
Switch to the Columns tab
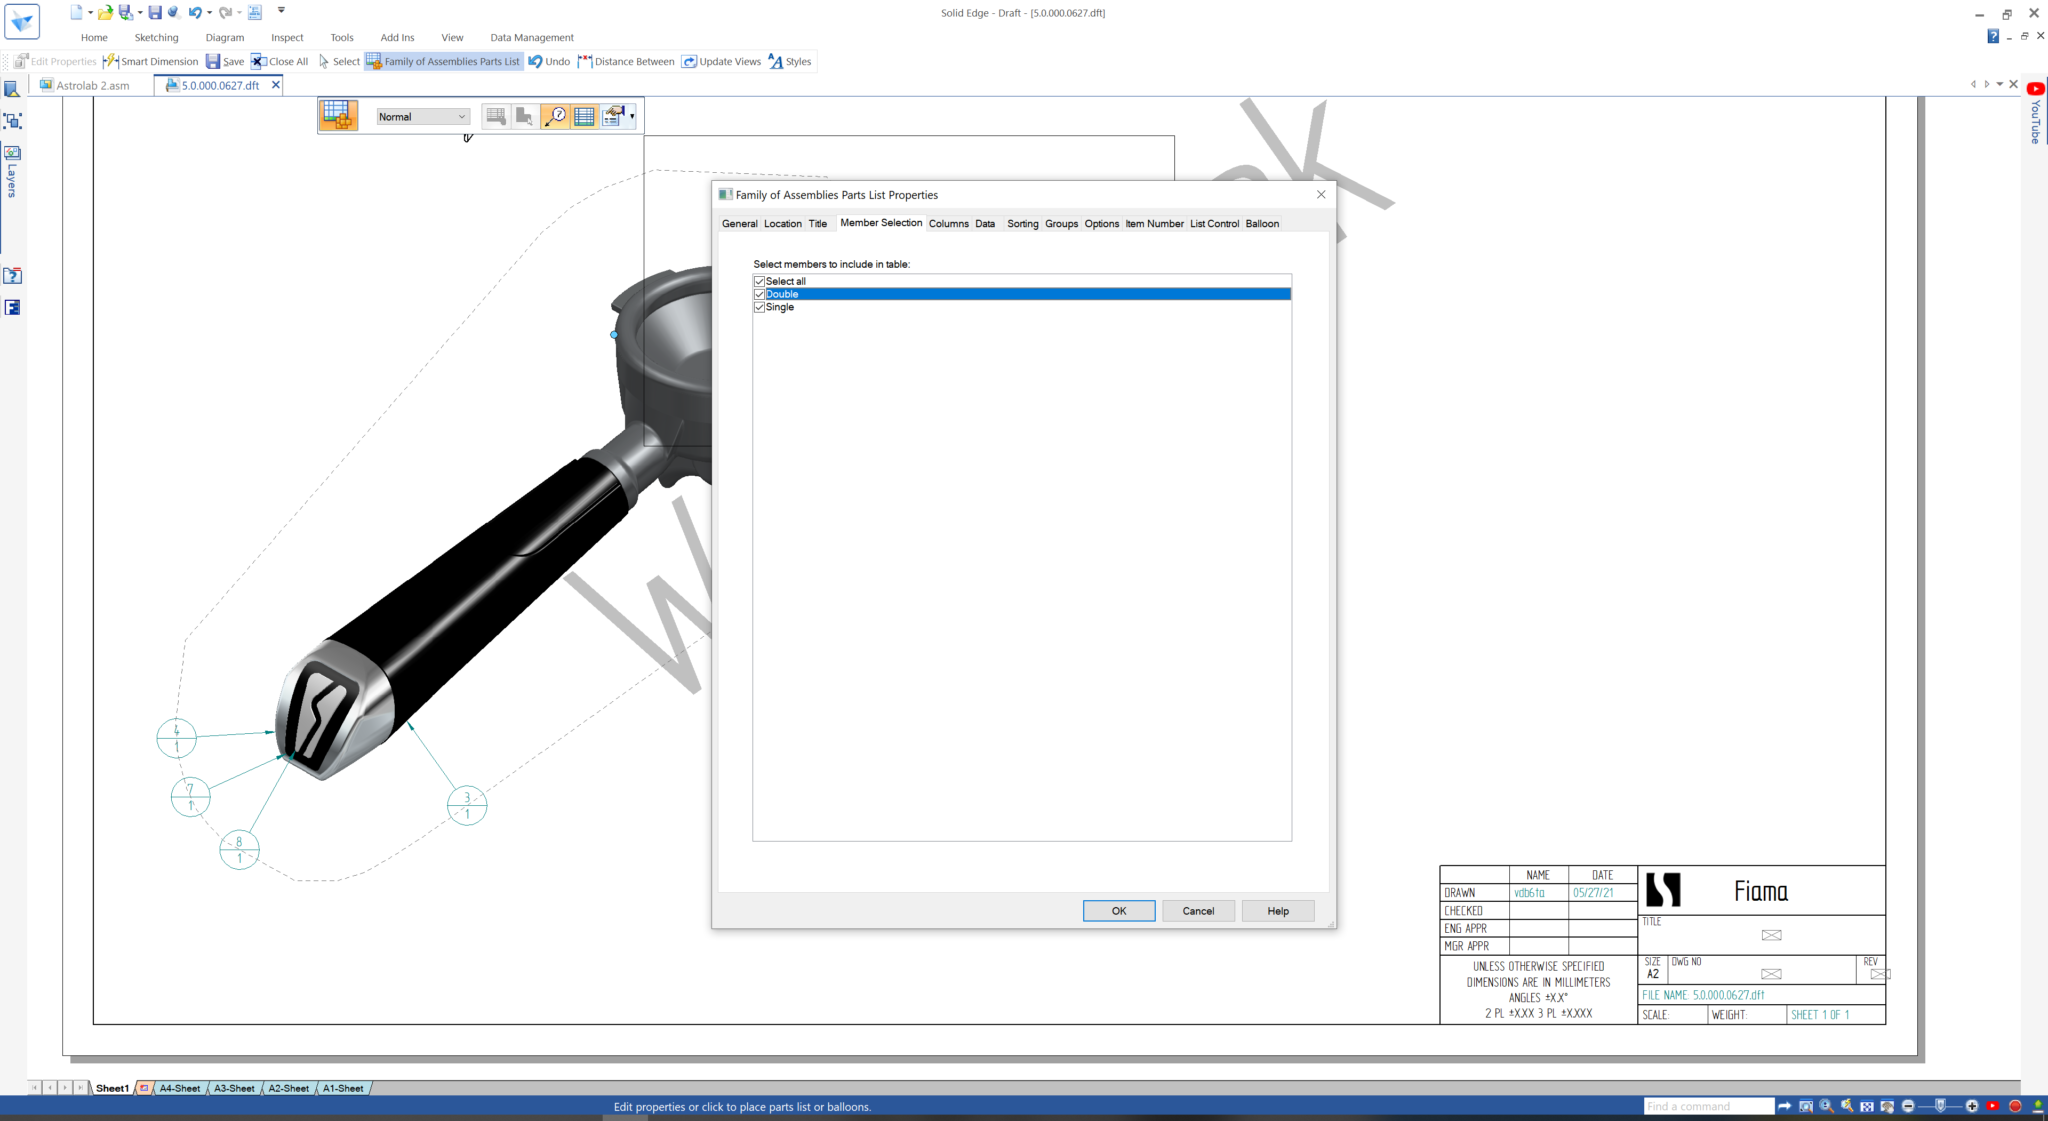point(947,223)
